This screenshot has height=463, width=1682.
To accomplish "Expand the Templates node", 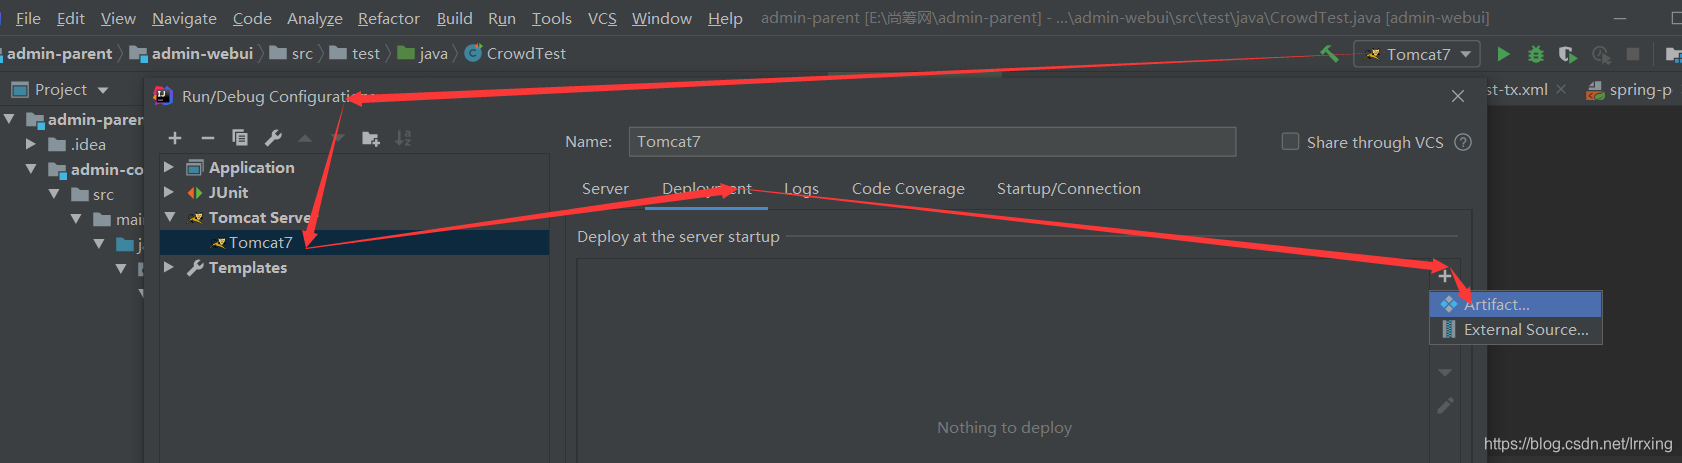I will tap(169, 267).
